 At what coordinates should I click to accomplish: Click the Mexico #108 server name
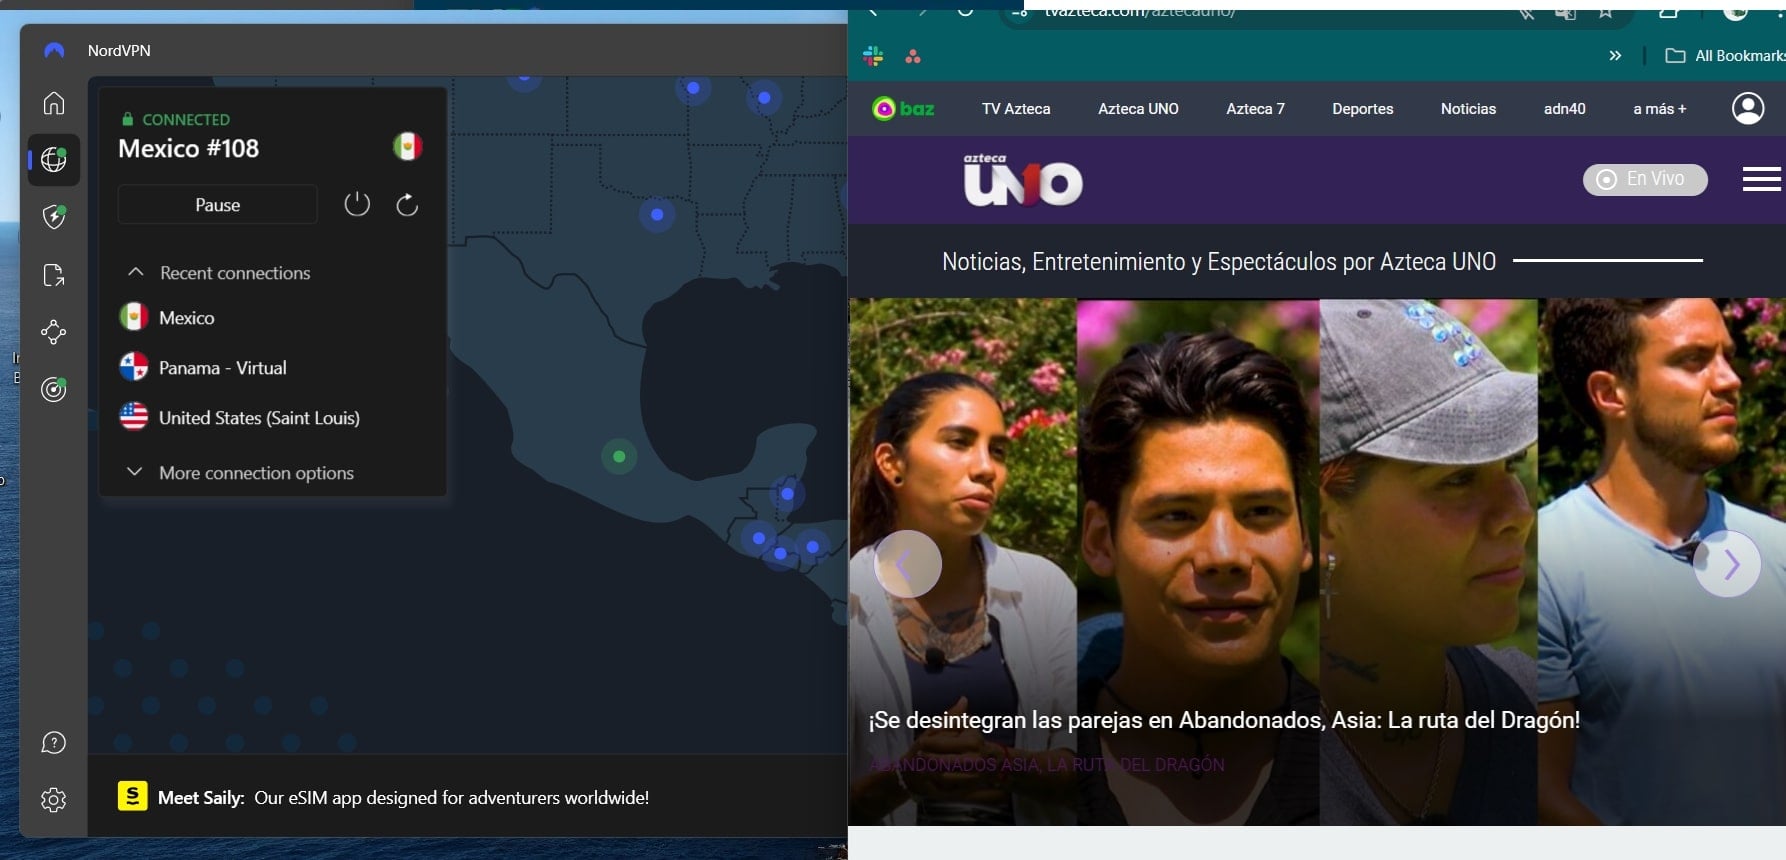click(x=188, y=148)
